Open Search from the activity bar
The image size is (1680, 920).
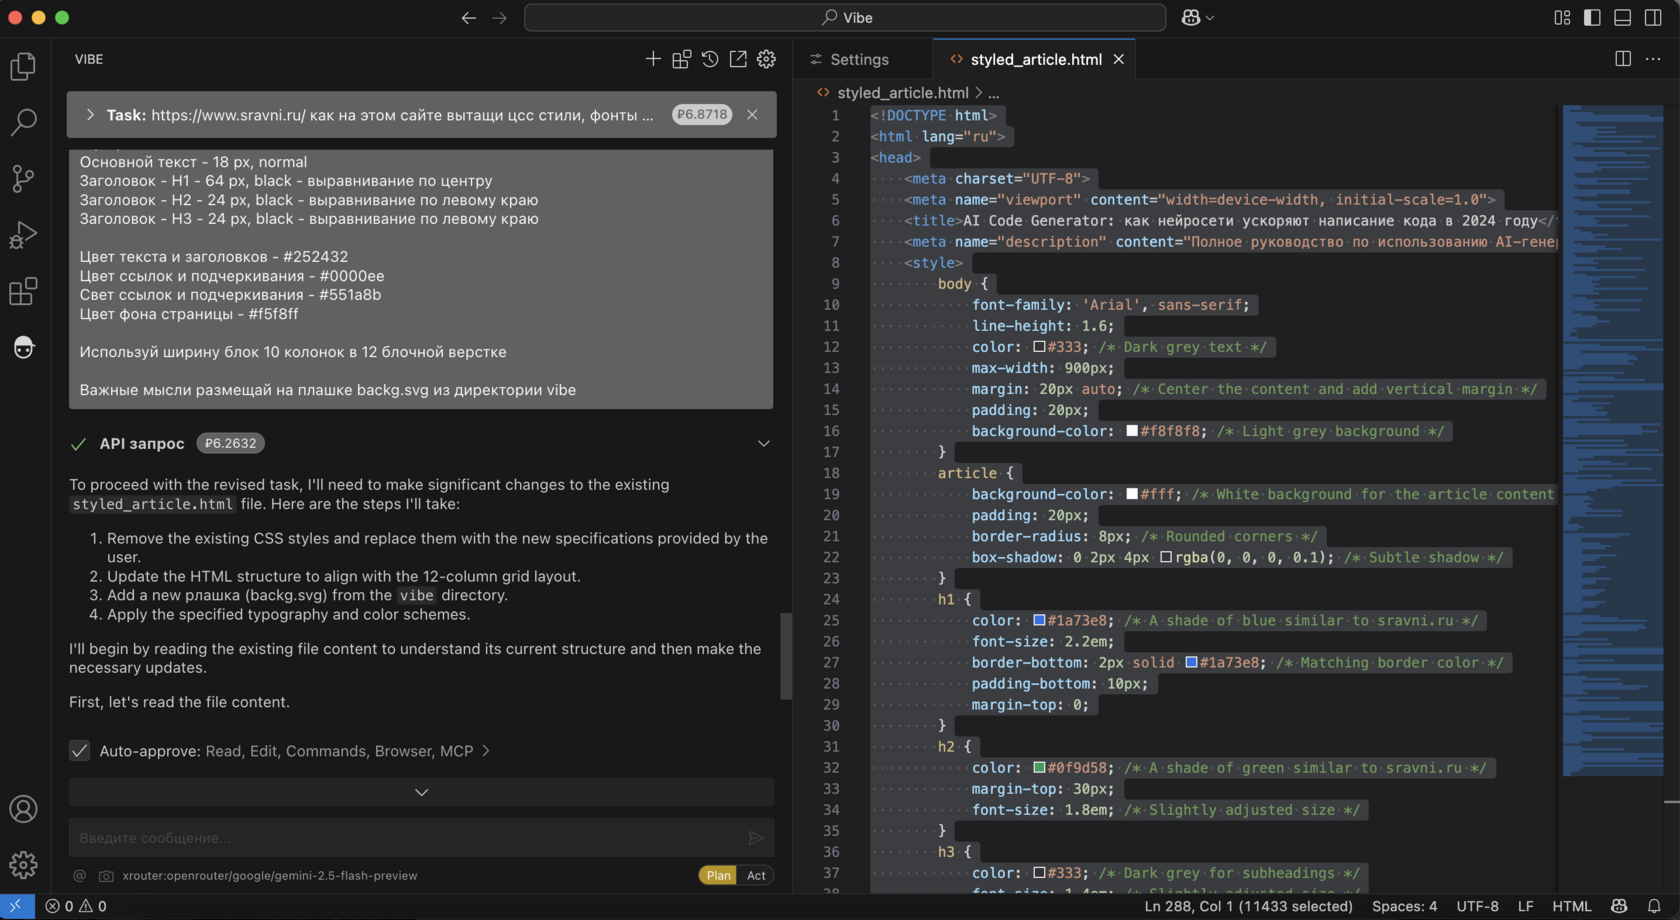[24, 122]
